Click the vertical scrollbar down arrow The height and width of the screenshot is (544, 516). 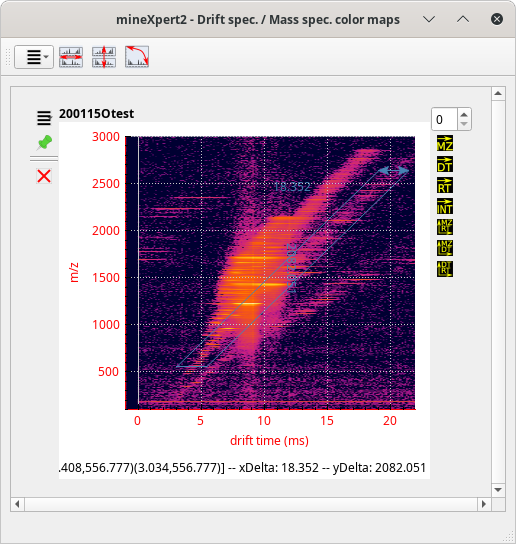coord(498,490)
